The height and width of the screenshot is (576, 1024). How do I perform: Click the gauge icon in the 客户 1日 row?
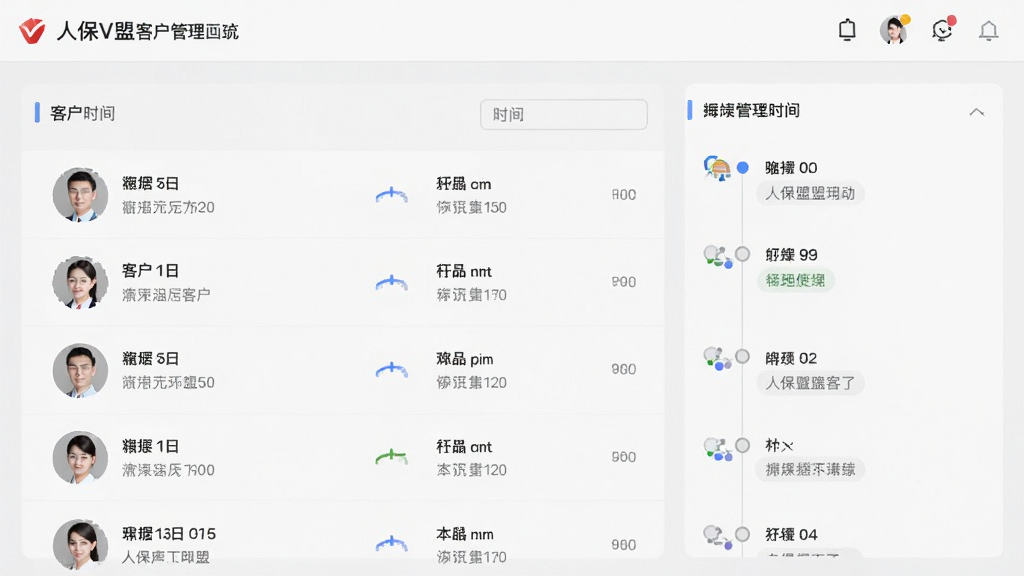(x=392, y=282)
